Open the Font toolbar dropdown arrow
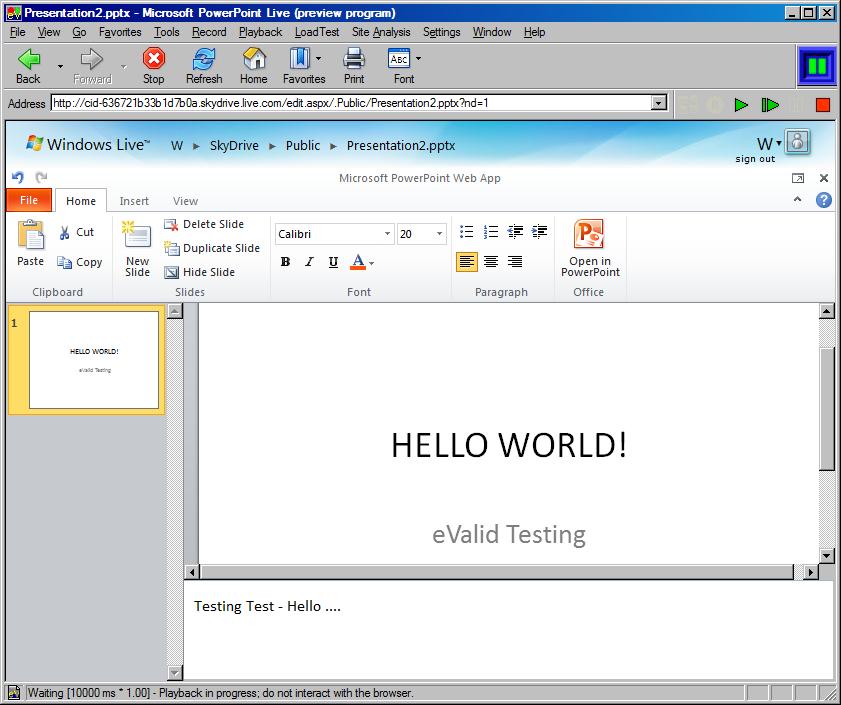The image size is (841, 705). click(x=418, y=58)
